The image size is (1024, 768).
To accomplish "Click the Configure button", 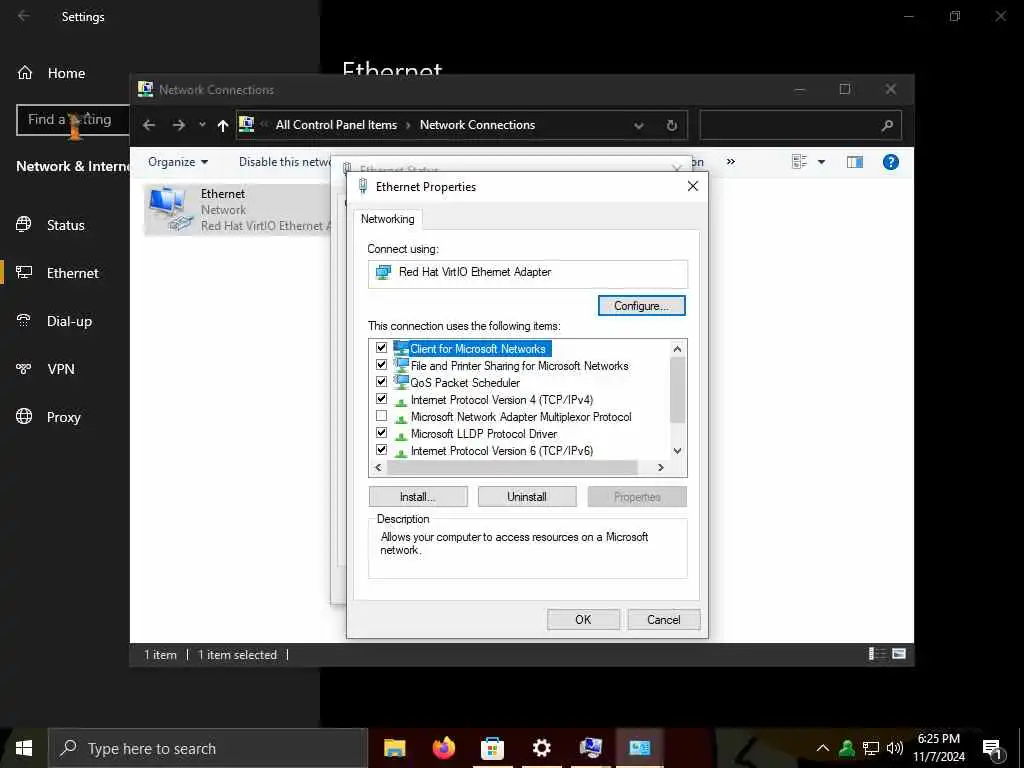I will pyautogui.click(x=641, y=306).
